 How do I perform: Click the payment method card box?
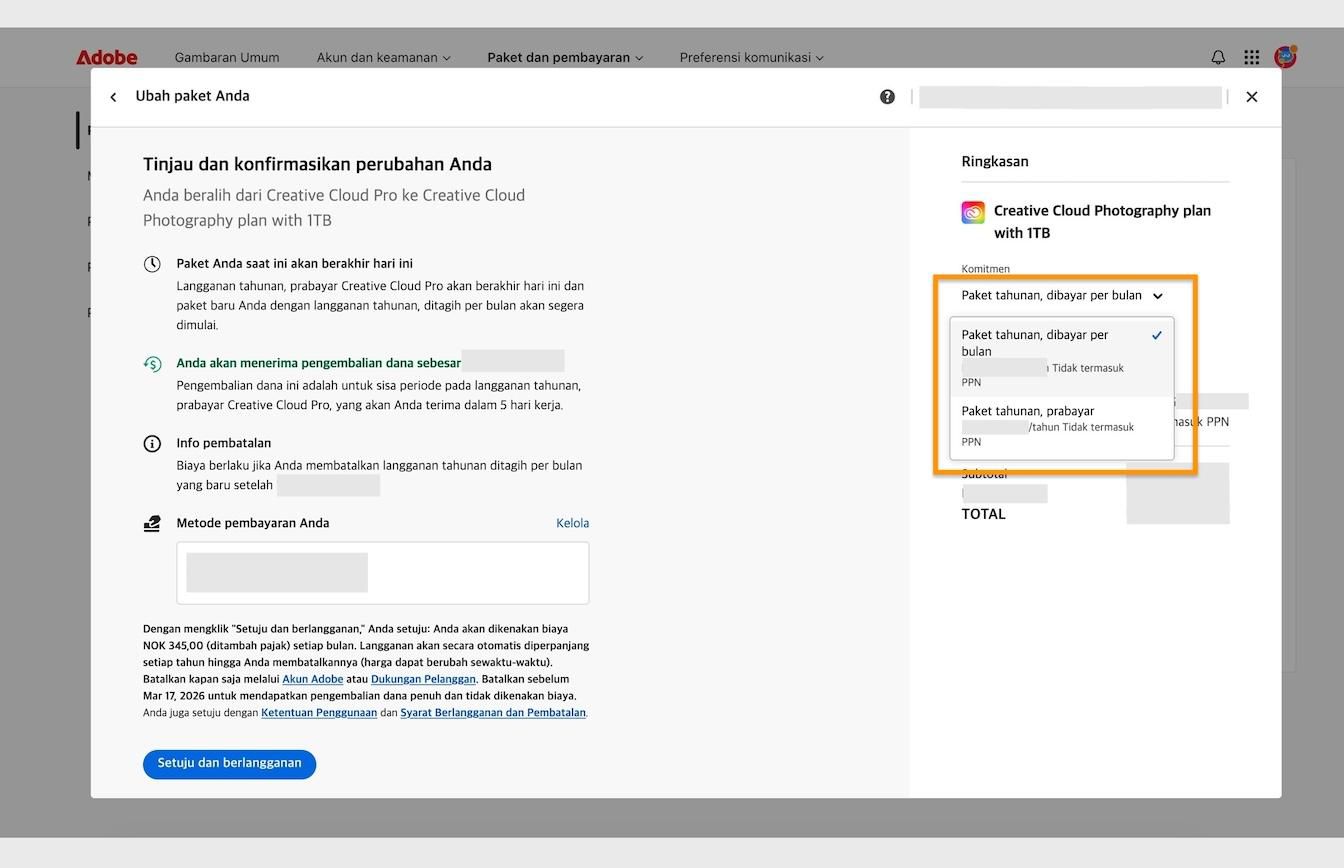click(x=383, y=573)
